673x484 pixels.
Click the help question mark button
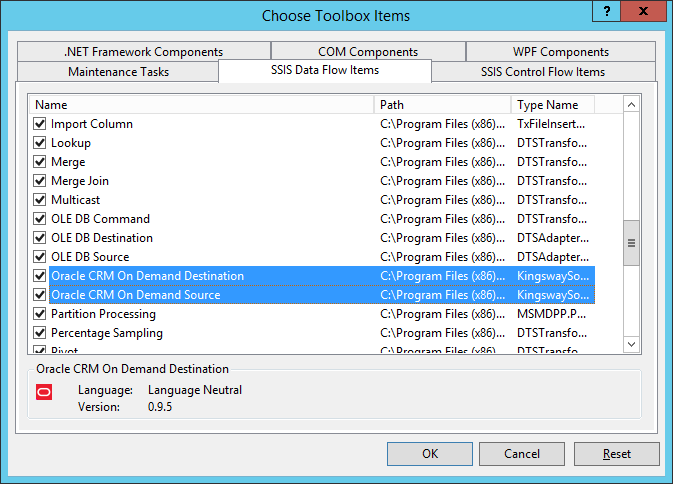[x=606, y=11]
